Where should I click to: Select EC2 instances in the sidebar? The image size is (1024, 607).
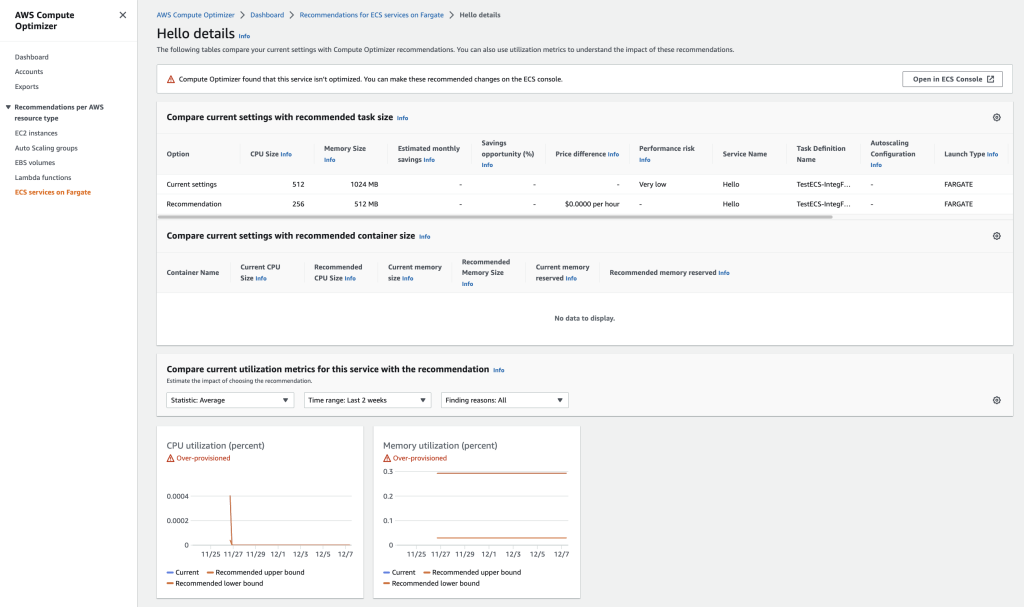36,131
